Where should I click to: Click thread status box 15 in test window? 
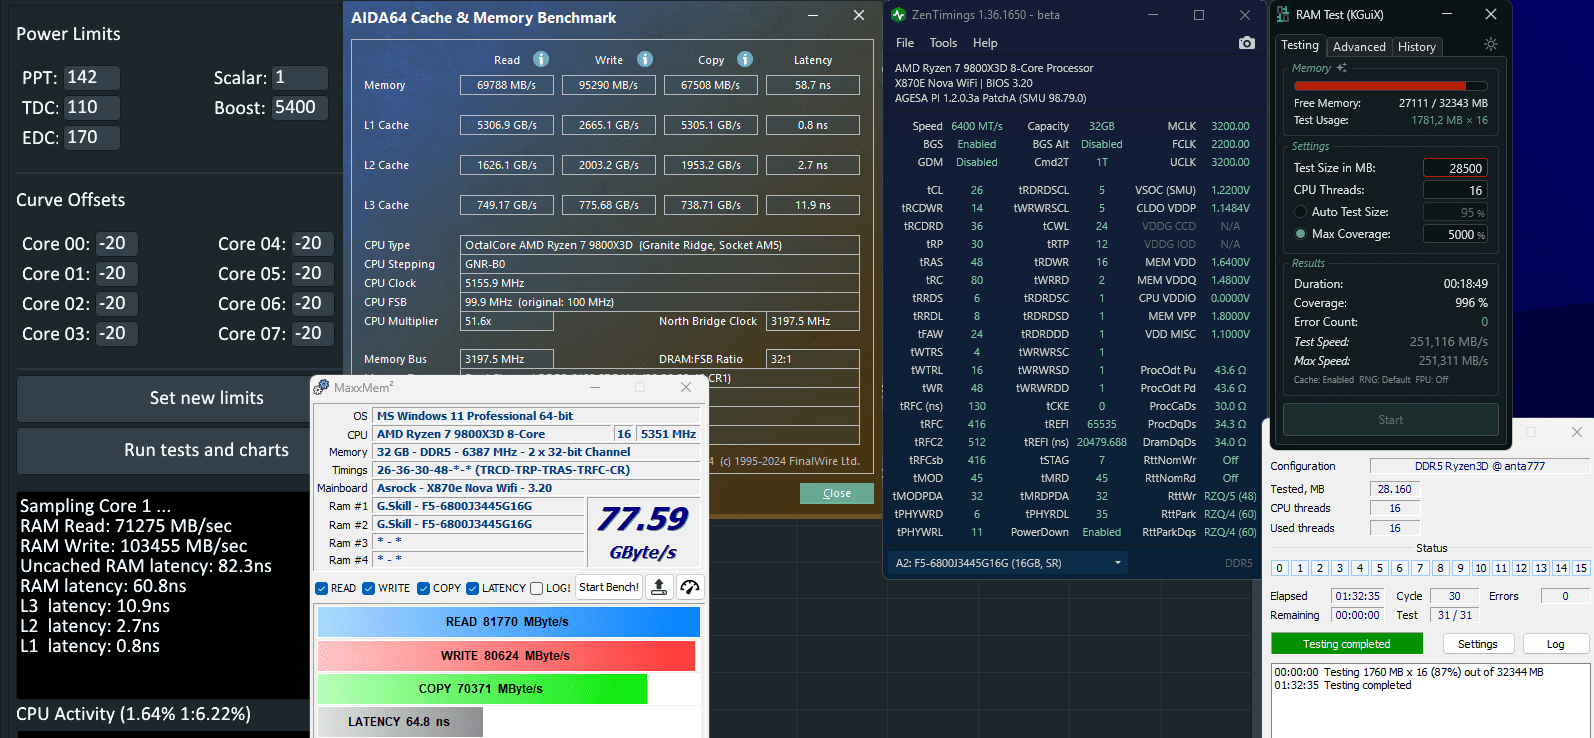(1581, 568)
